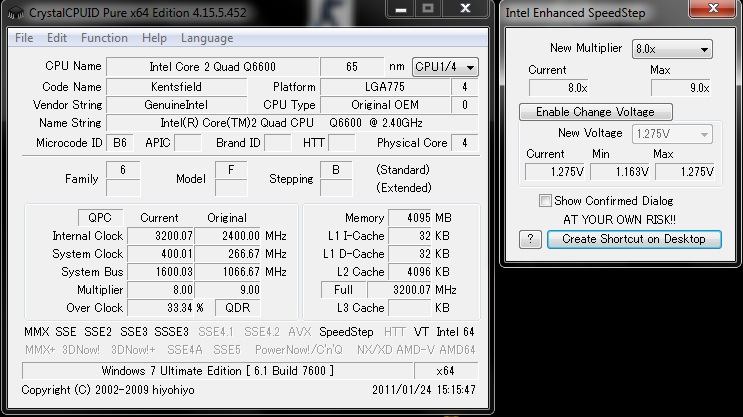Click the Min voltage 1.163V field

pyautogui.click(x=621, y=172)
